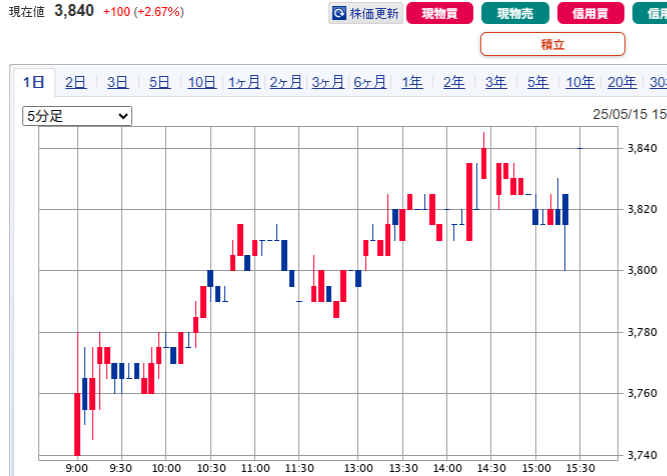Switch to the 2日 chart period
Image resolution: width=667 pixels, height=476 pixels.
(x=76, y=82)
